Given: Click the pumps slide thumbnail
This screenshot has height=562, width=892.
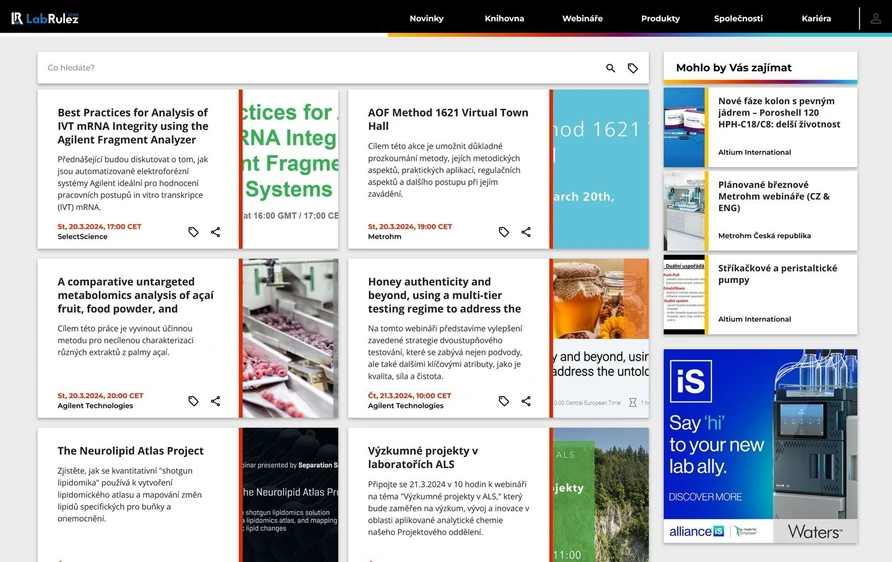Looking at the screenshot, I should pyautogui.click(x=684, y=294).
